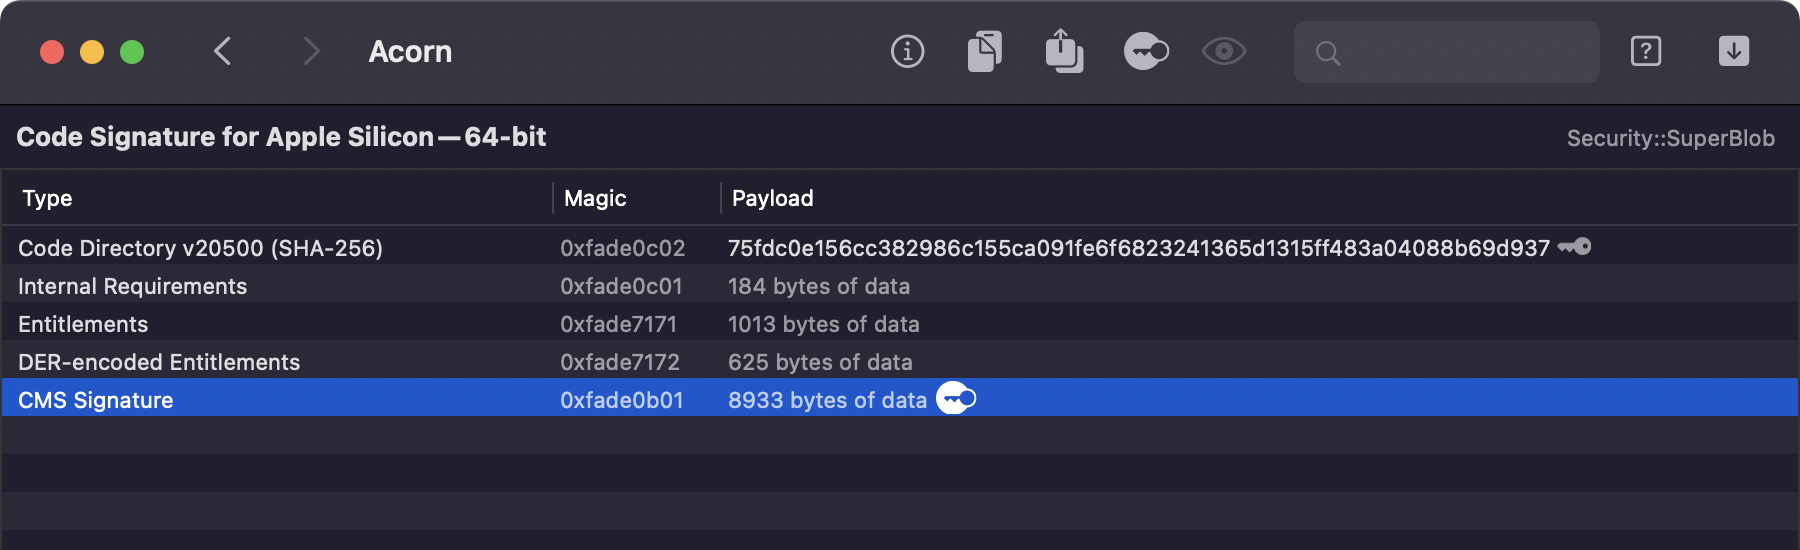Screen dimensions: 1800x550
Task: Click the share/export icon
Action: click(1064, 51)
